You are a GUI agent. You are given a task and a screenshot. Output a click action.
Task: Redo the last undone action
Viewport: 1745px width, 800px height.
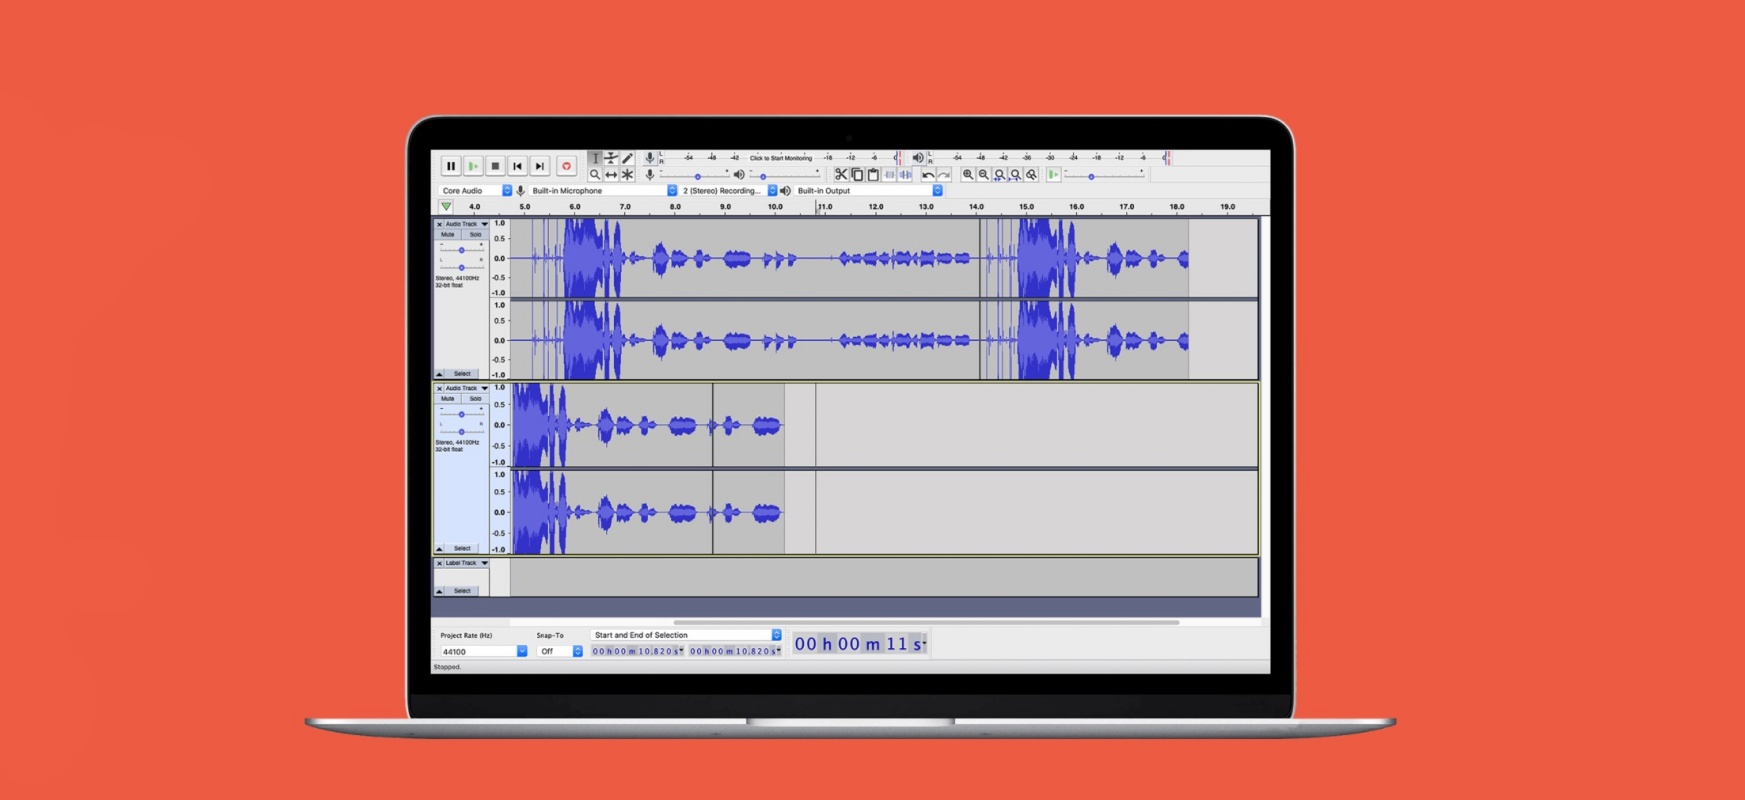coord(944,174)
